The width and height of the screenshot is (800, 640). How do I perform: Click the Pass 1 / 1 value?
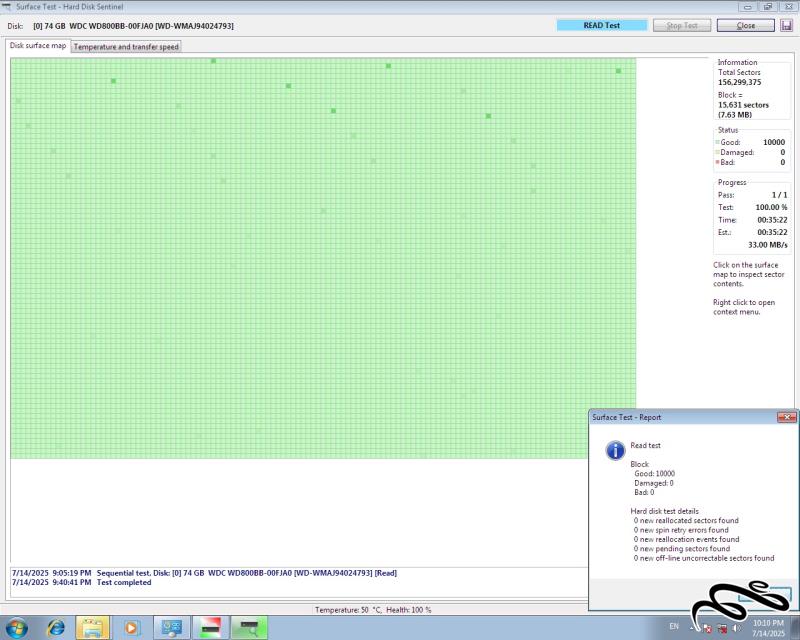pyautogui.click(x=779, y=195)
